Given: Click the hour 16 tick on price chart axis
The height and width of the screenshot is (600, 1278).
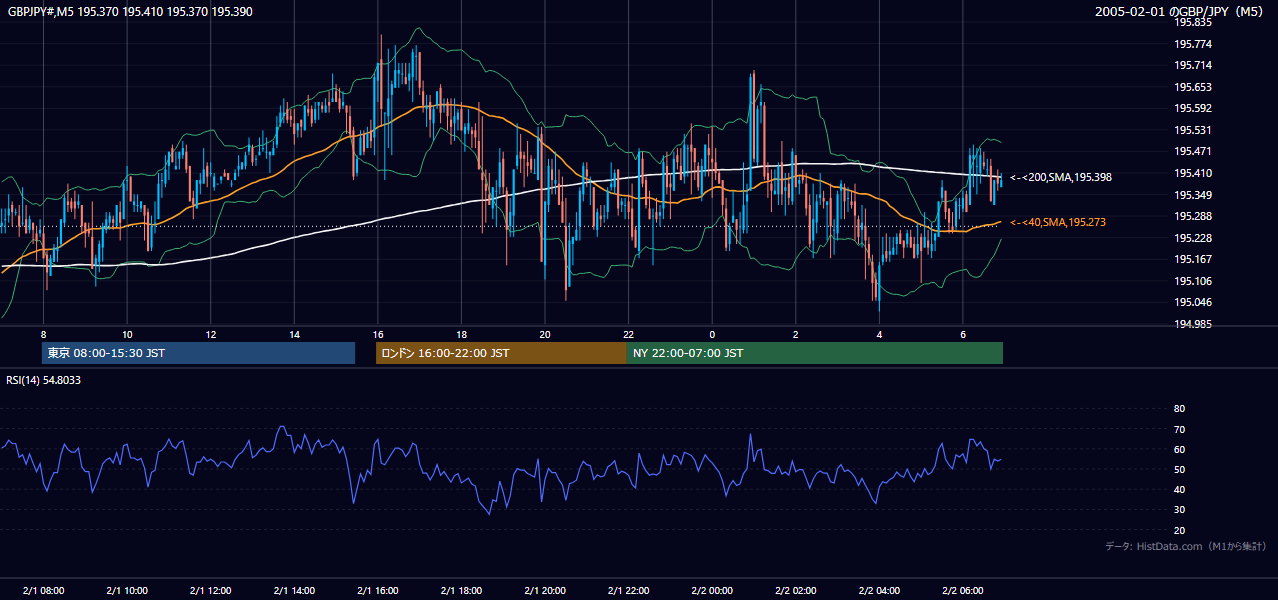Looking at the screenshot, I should coord(377,334).
